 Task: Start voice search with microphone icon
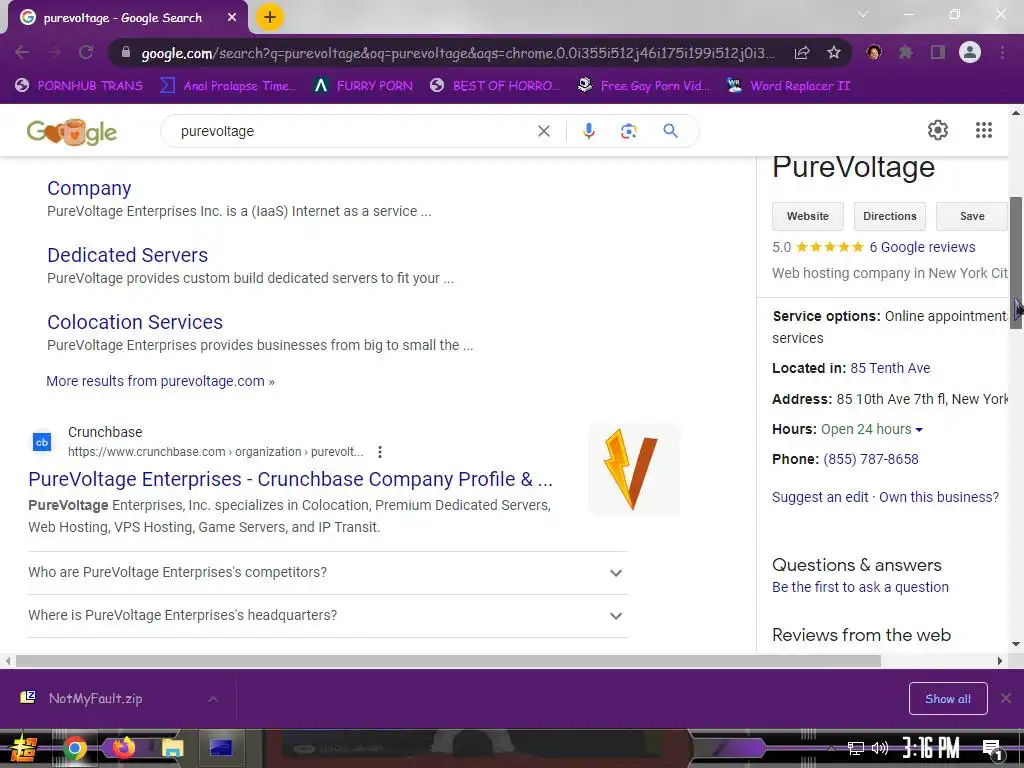(x=588, y=131)
